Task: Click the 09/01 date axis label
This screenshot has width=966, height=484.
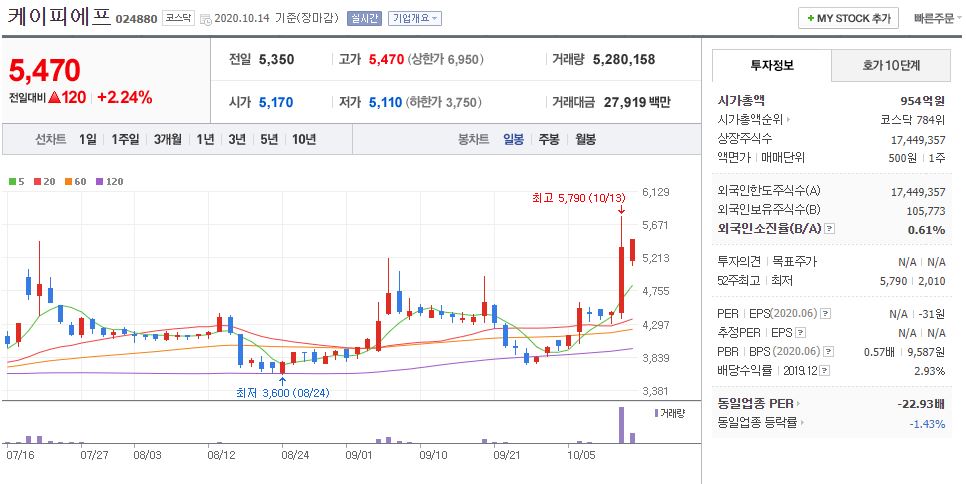Action: pyautogui.click(x=359, y=455)
